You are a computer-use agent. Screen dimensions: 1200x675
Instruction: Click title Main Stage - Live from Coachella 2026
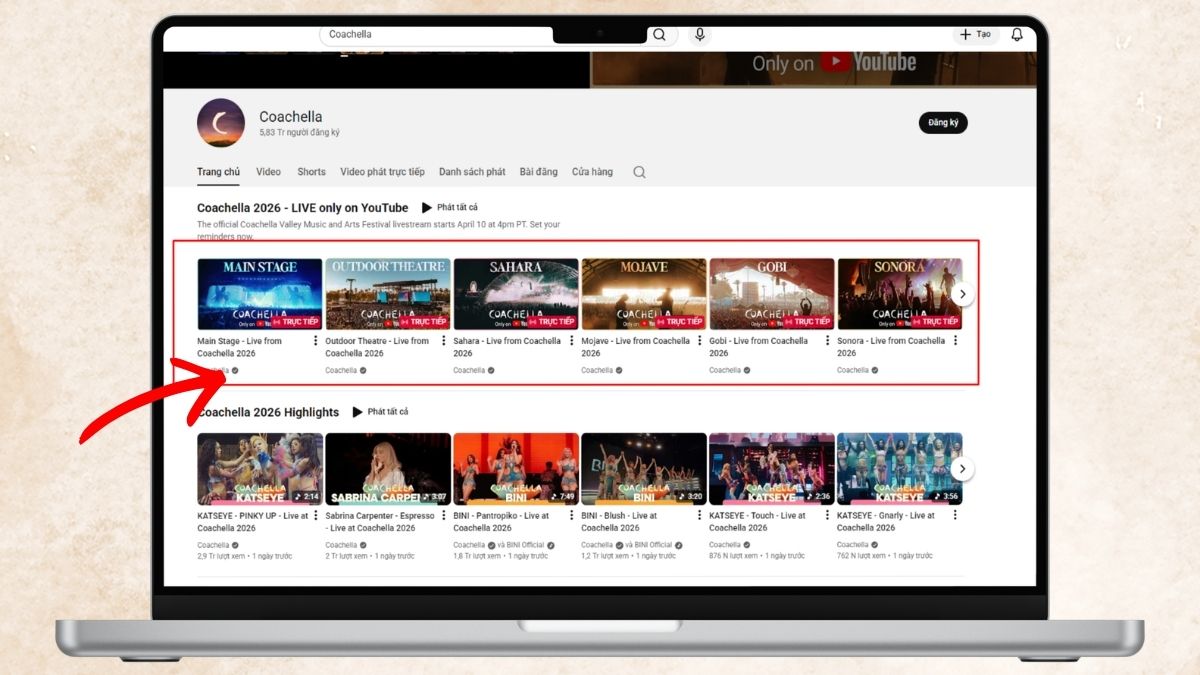pos(240,347)
